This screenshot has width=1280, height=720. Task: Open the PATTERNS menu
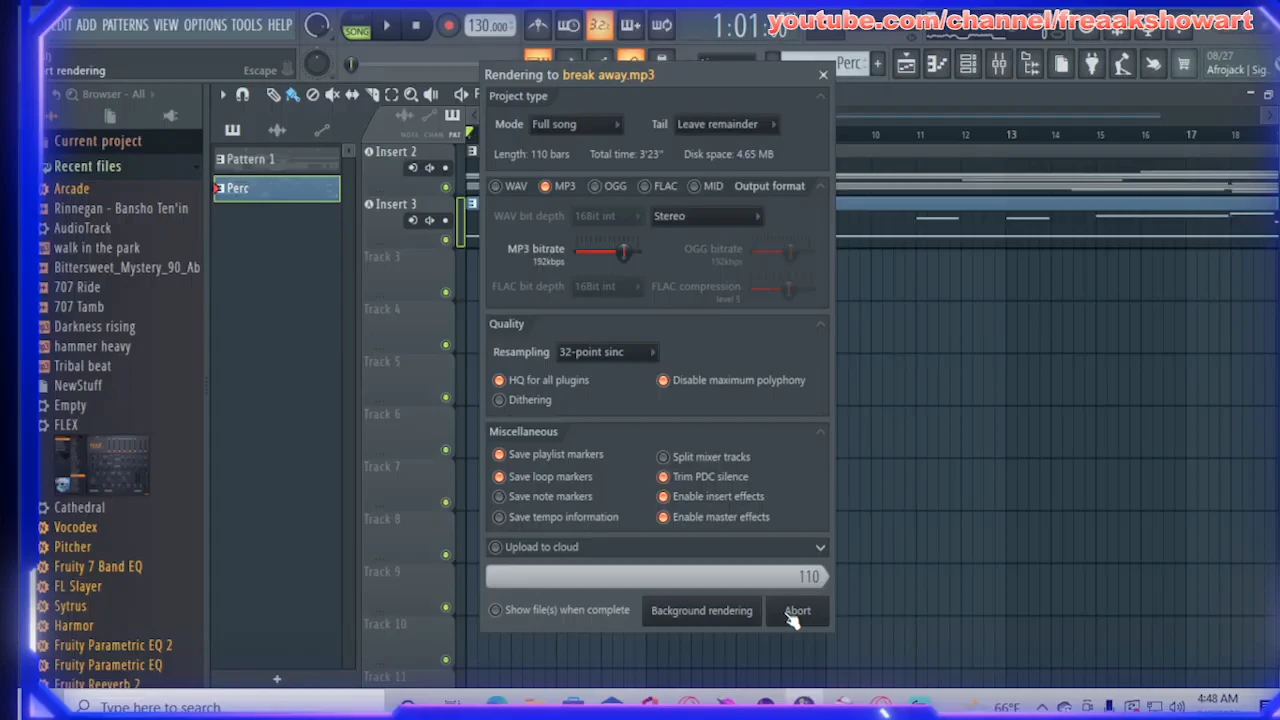[x=125, y=25]
